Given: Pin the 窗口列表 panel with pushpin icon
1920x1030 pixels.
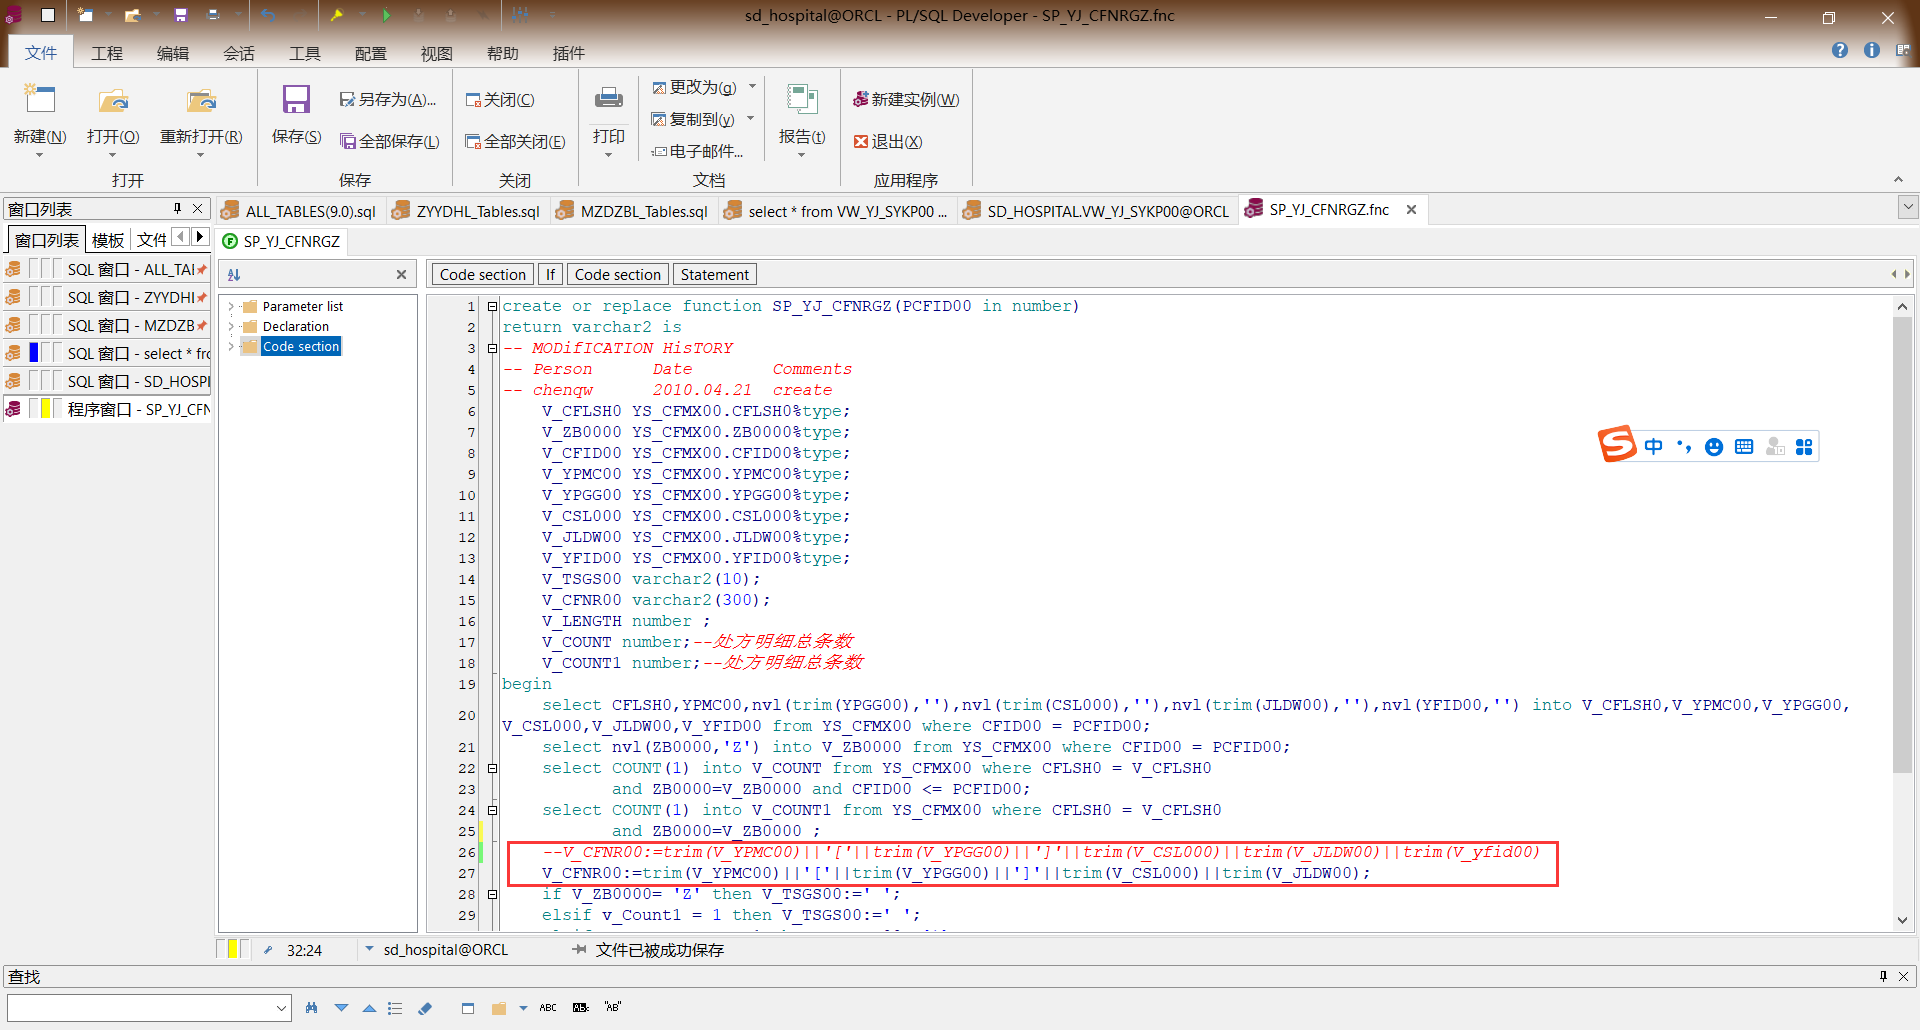Looking at the screenshot, I should [177, 209].
